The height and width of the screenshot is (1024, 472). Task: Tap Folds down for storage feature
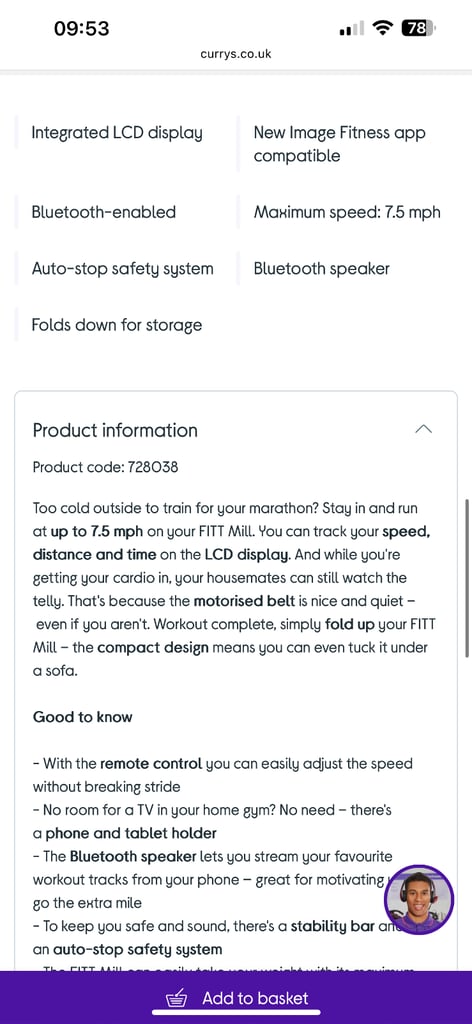117,325
